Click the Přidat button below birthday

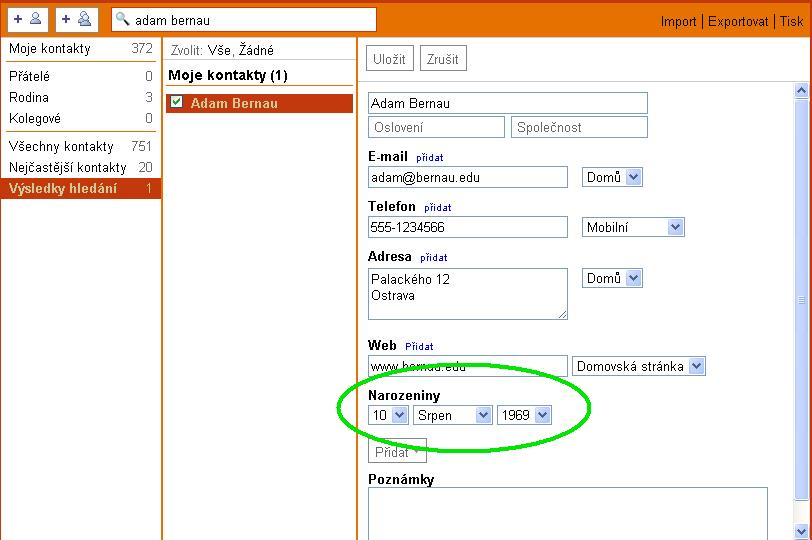(x=397, y=451)
